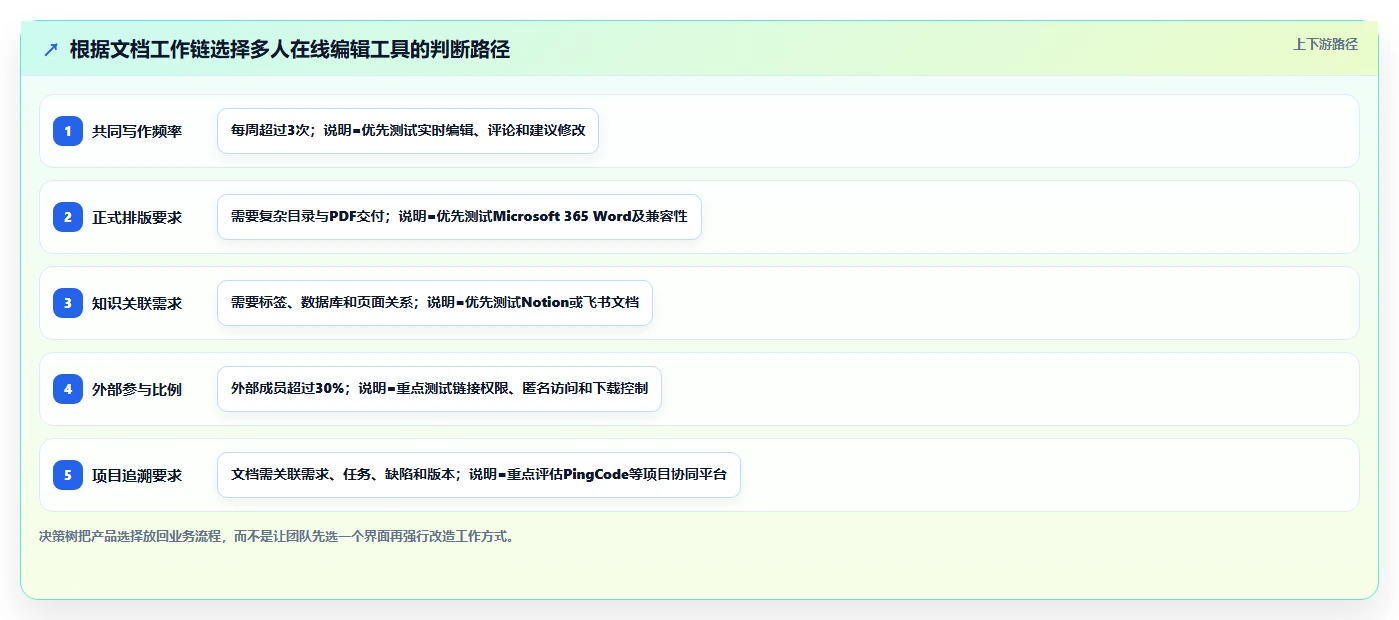Click the 外部参与比例 label
This screenshot has width=1399, height=620.
(137, 389)
